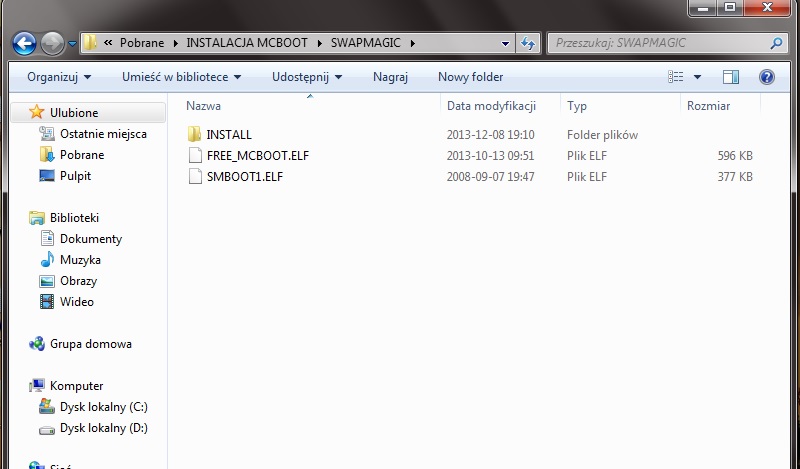Click the Ulubione star icon
This screenshot has height=469, width=800.
pos(36,112)
